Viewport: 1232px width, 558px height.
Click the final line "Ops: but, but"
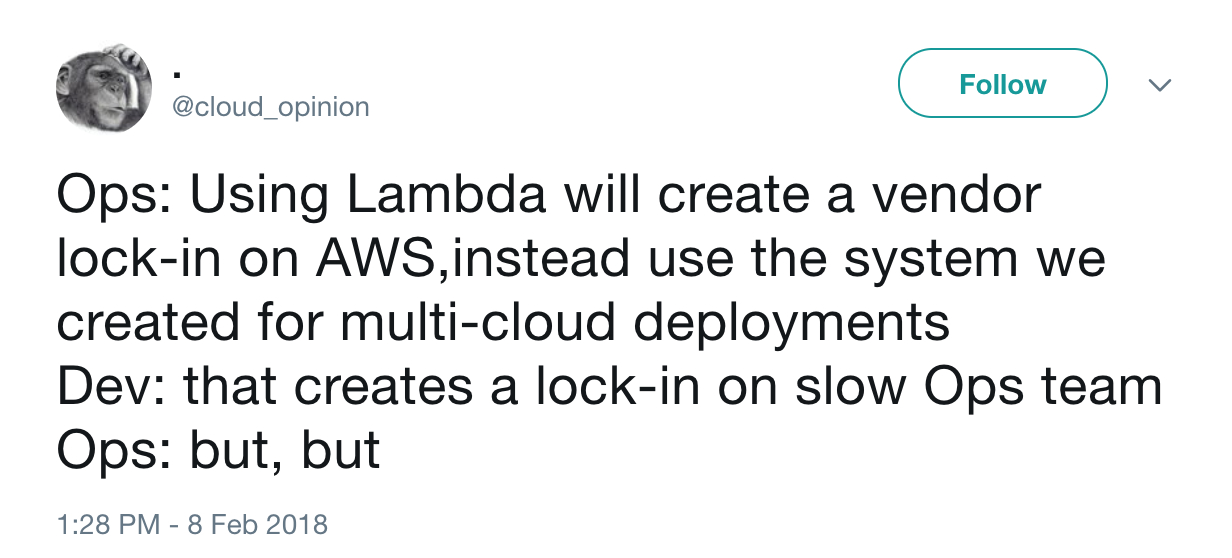click(218, 450)
